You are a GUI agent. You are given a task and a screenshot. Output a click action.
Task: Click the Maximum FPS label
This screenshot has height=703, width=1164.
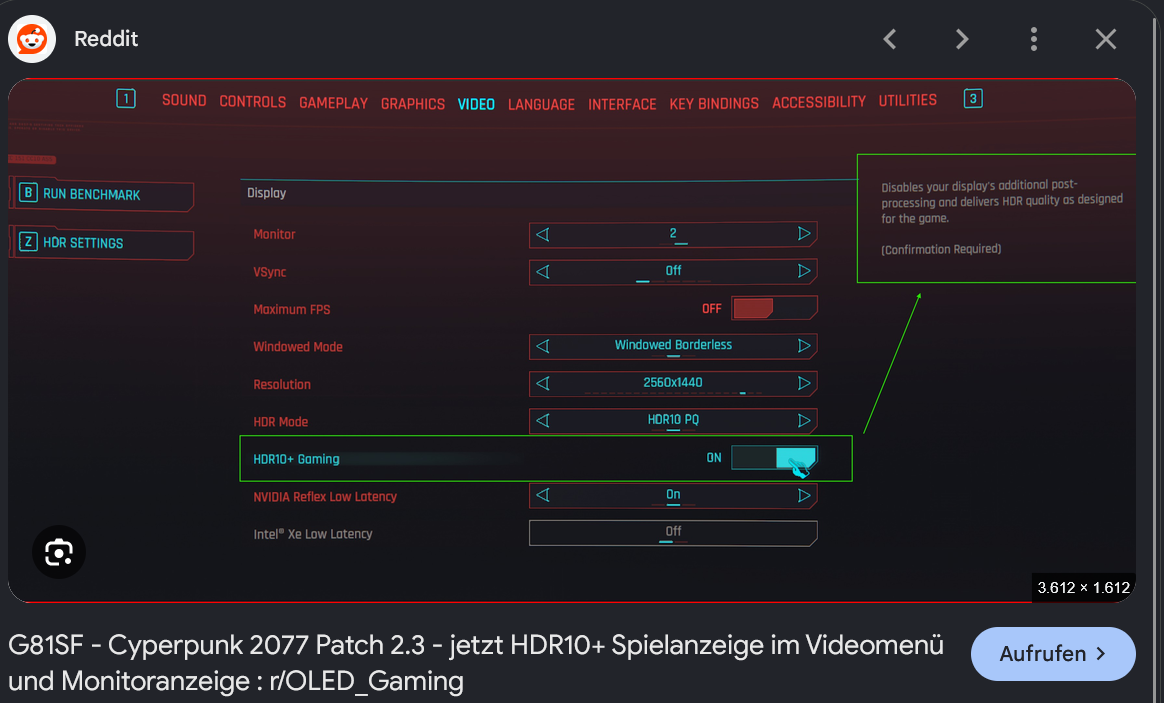[292, 310]
